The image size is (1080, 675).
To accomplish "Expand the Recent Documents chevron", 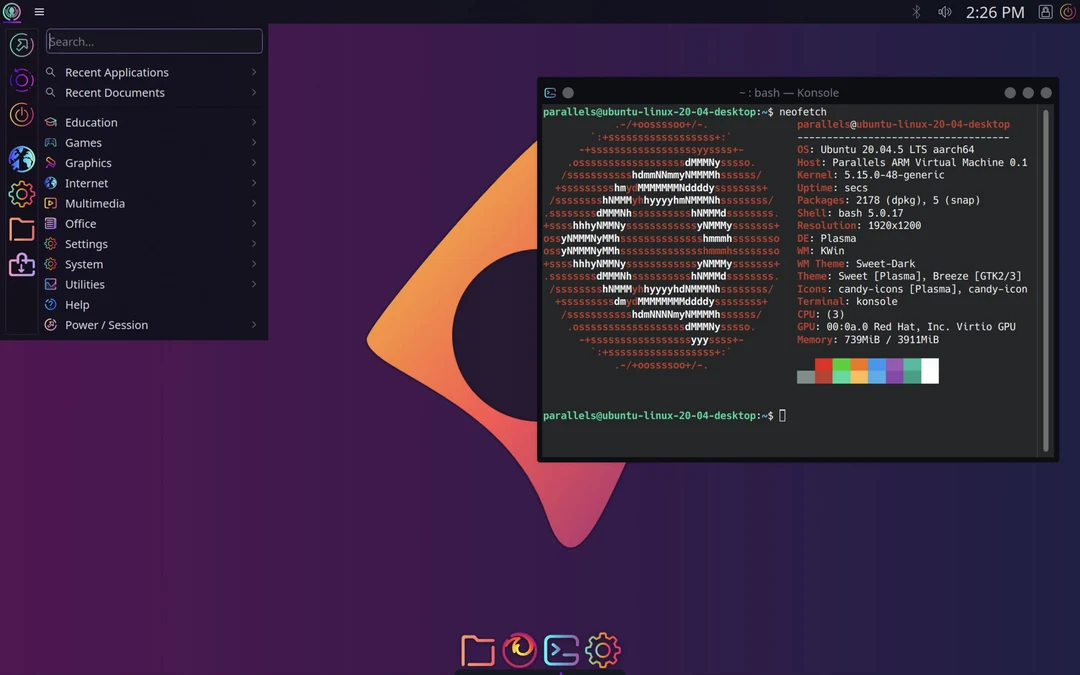I will click(253, 92).
